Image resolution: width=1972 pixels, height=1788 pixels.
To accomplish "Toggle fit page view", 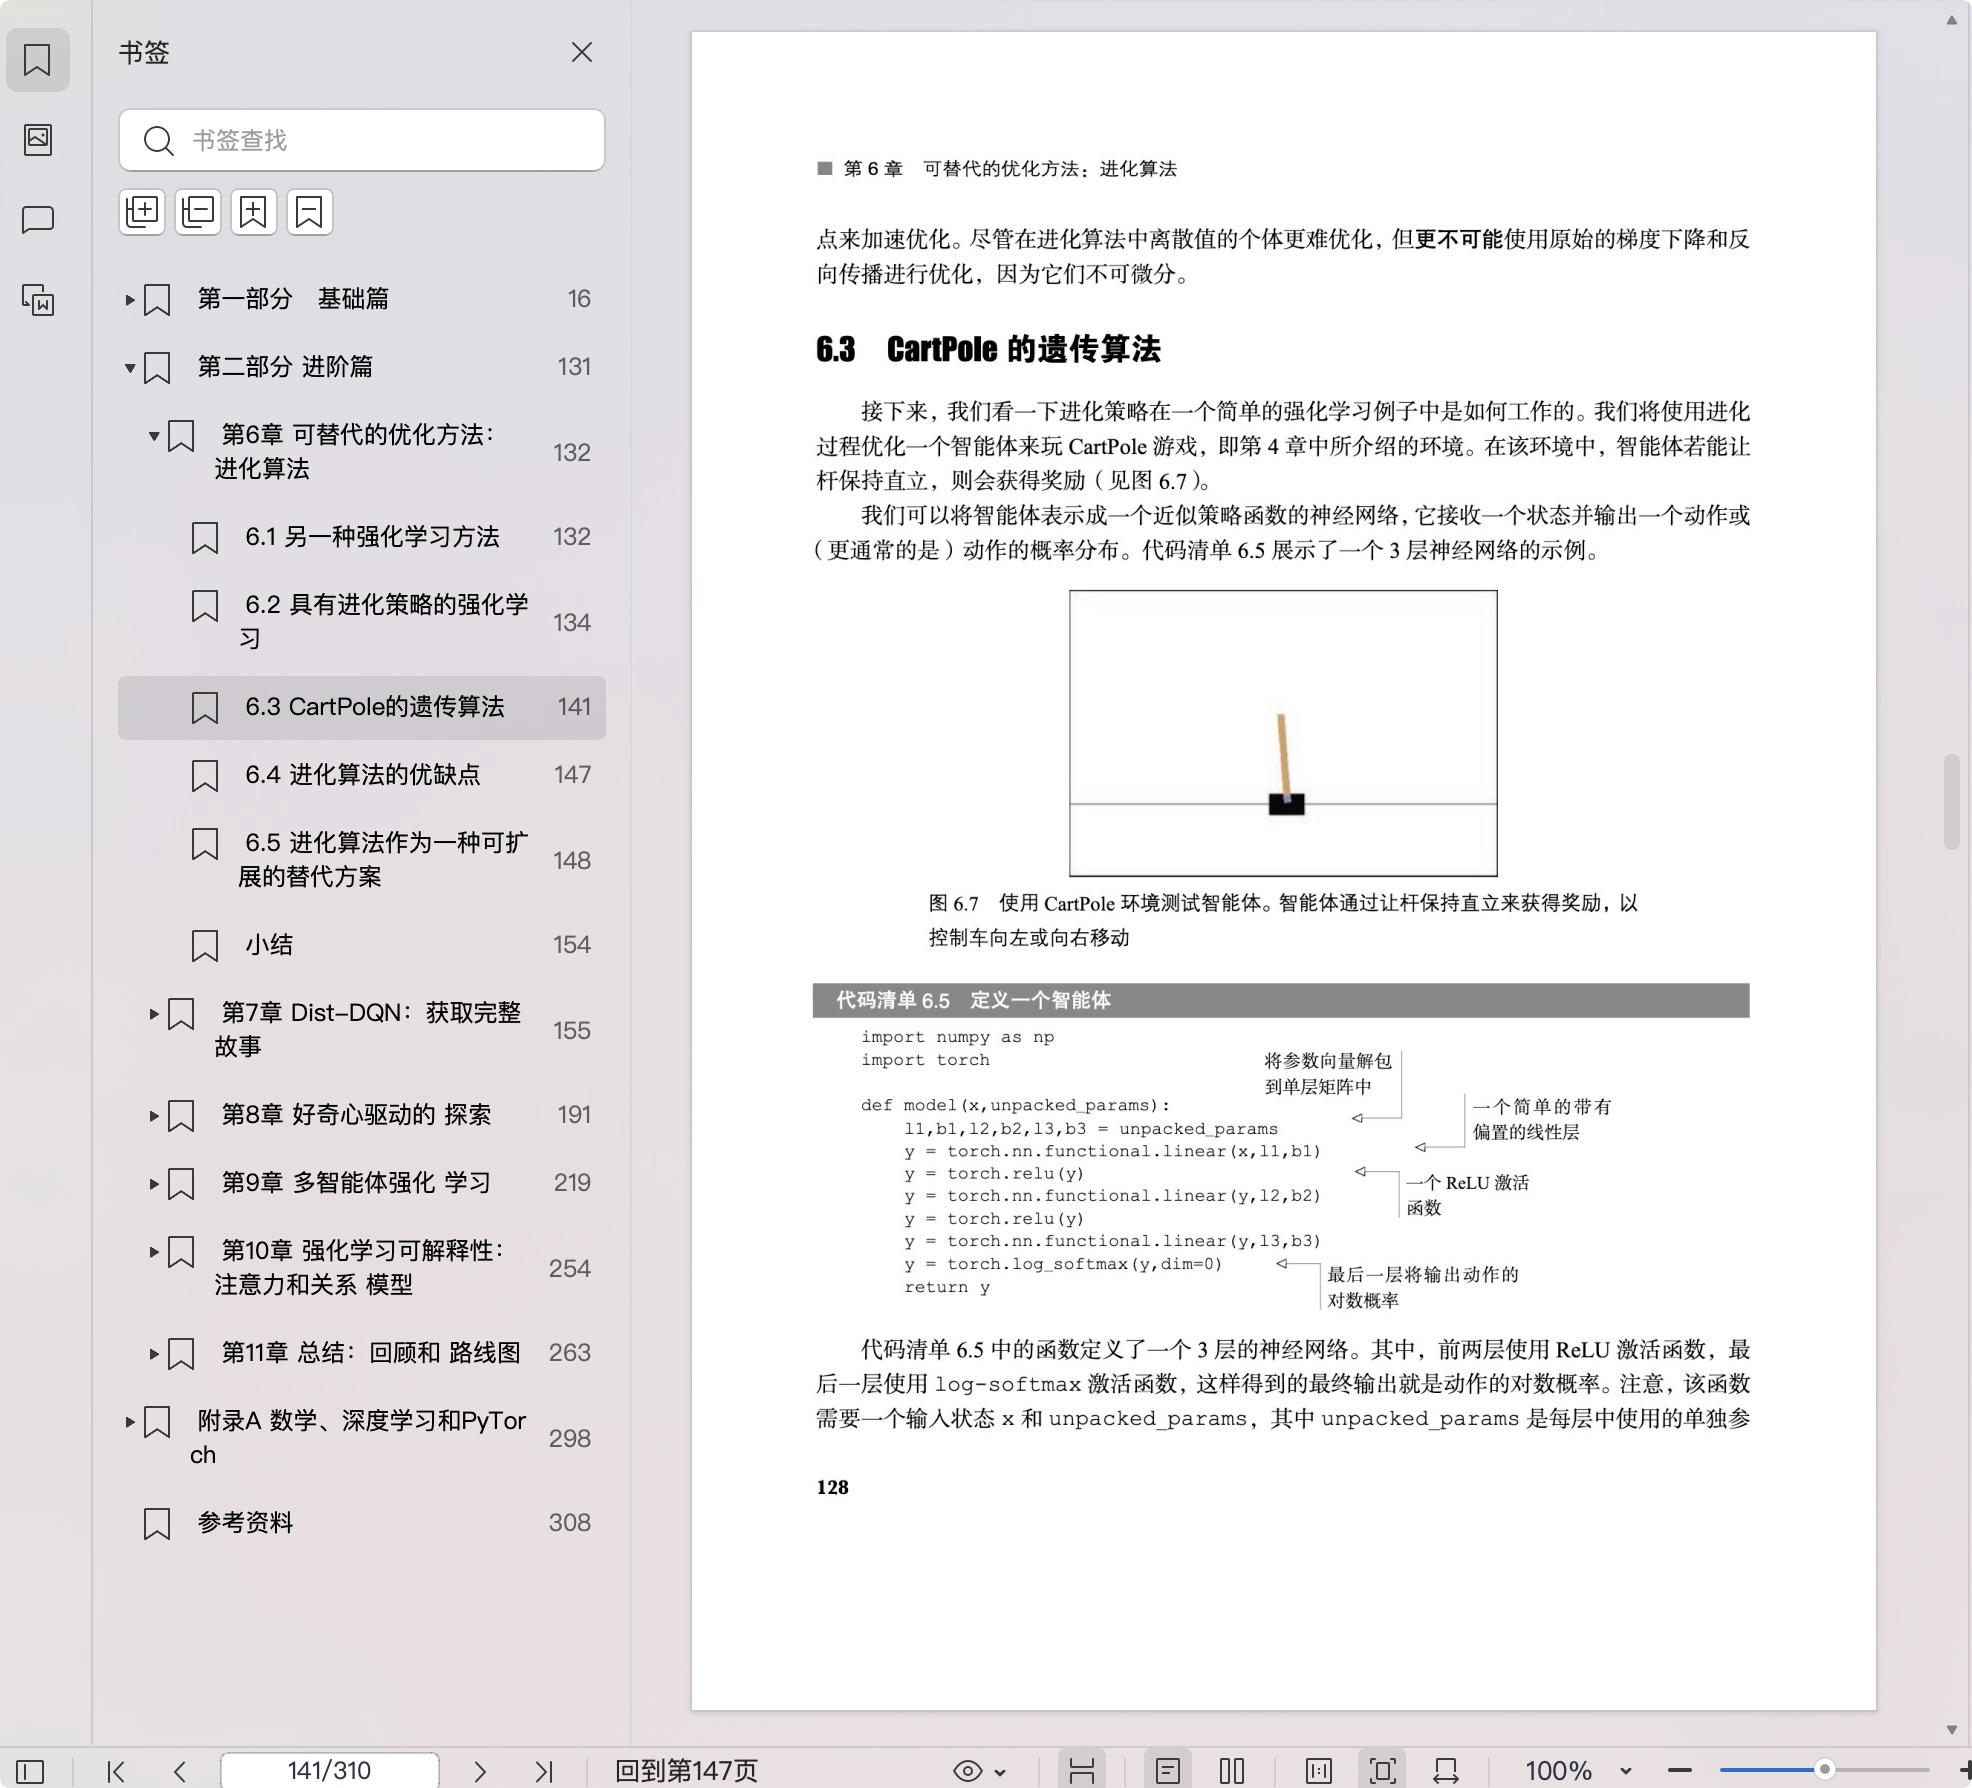I will click(x=1383, y=1771).
